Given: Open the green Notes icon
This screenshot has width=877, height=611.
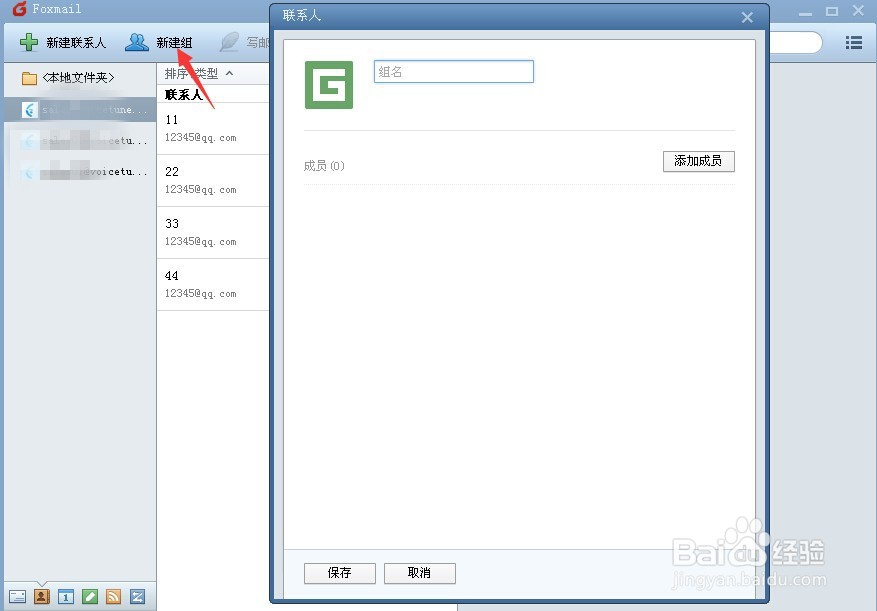Looking at the screenshot, I should [x=90, y=596].
